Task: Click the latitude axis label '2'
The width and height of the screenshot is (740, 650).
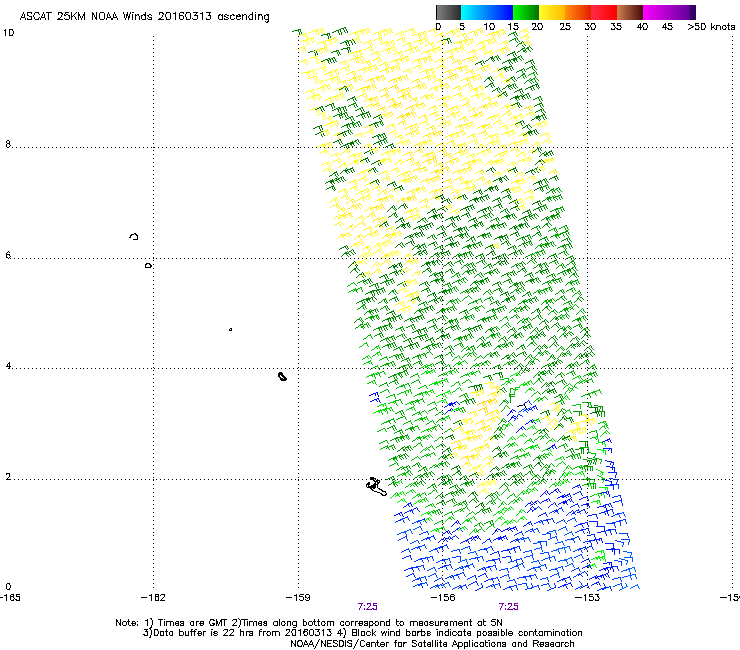Action: (x=8, y=477)
